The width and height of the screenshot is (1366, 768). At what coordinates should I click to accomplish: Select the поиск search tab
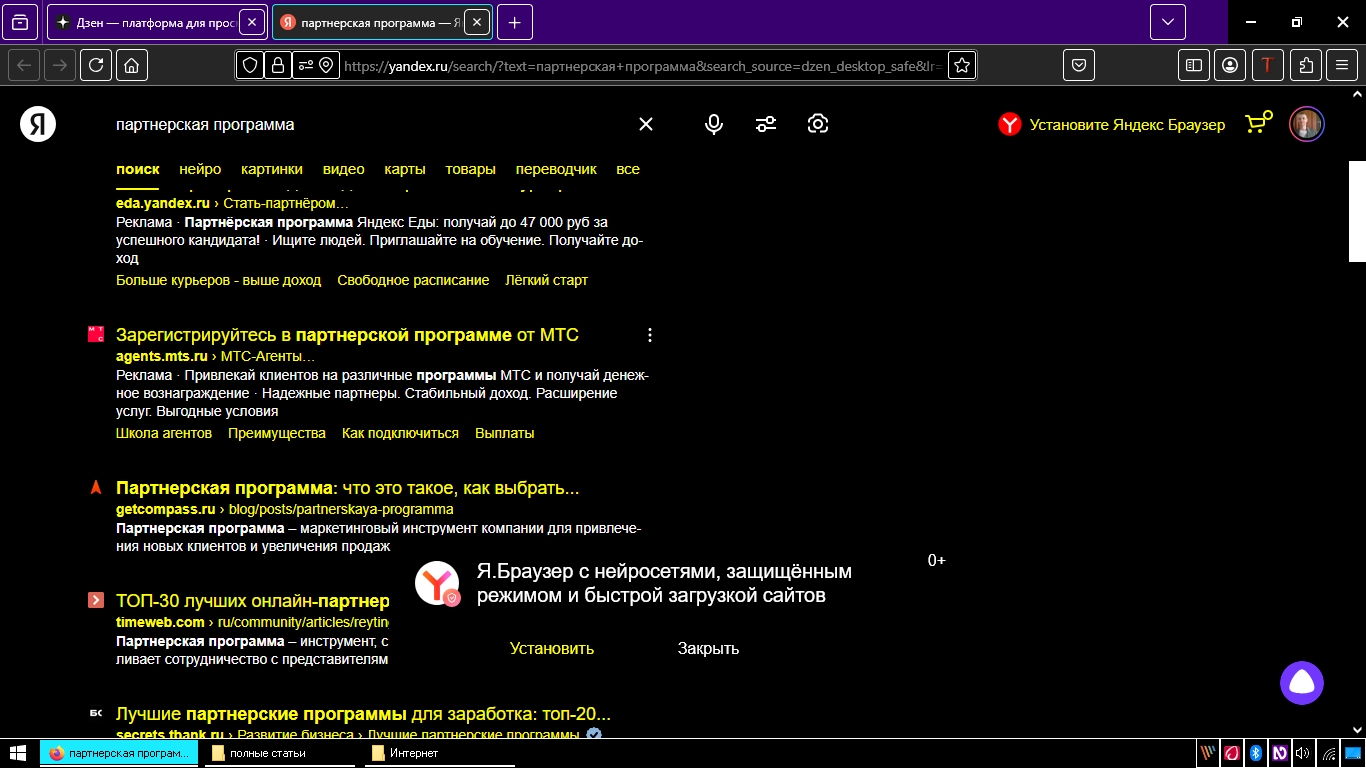click(x=137, y=169)
